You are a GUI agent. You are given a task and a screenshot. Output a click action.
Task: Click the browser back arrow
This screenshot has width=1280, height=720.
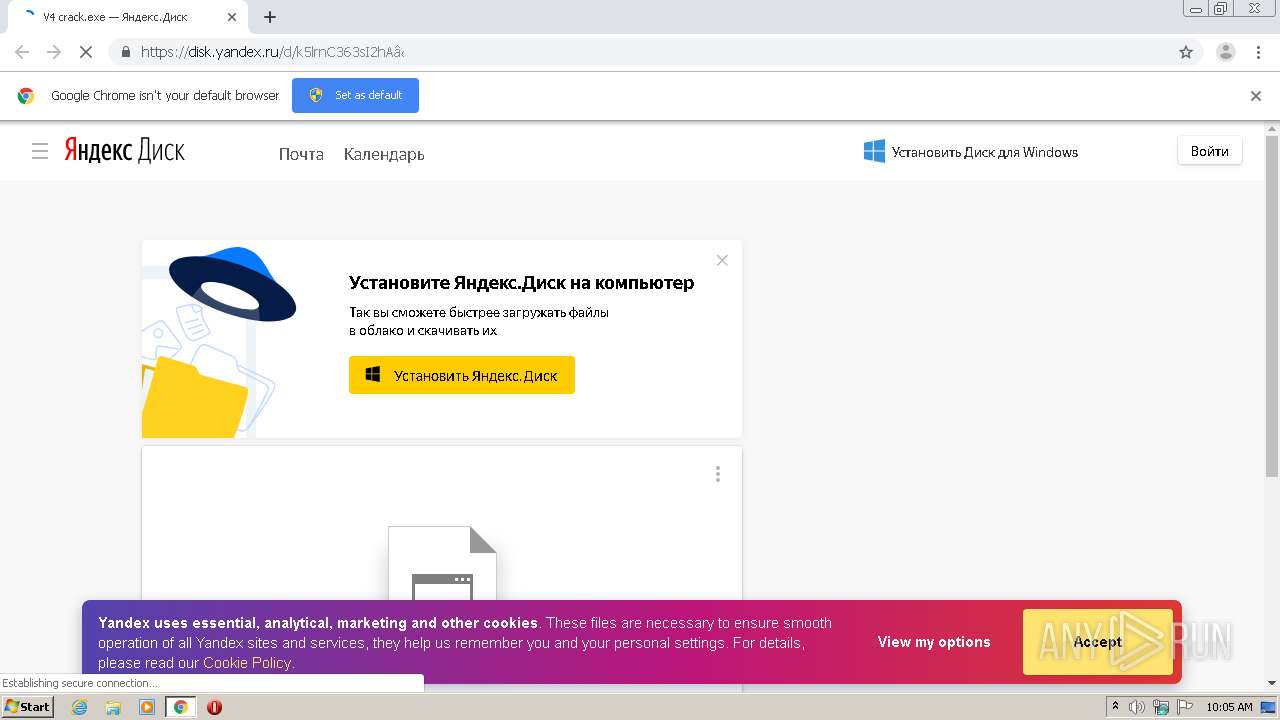(22, 52)
